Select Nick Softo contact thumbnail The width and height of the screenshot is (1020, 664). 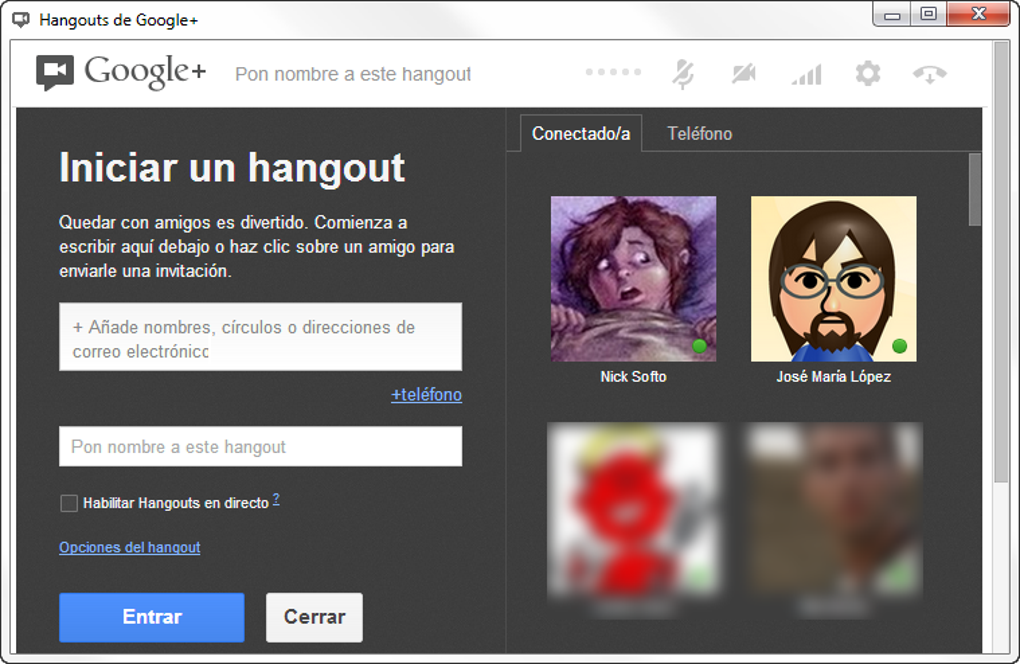pos(634,279)
